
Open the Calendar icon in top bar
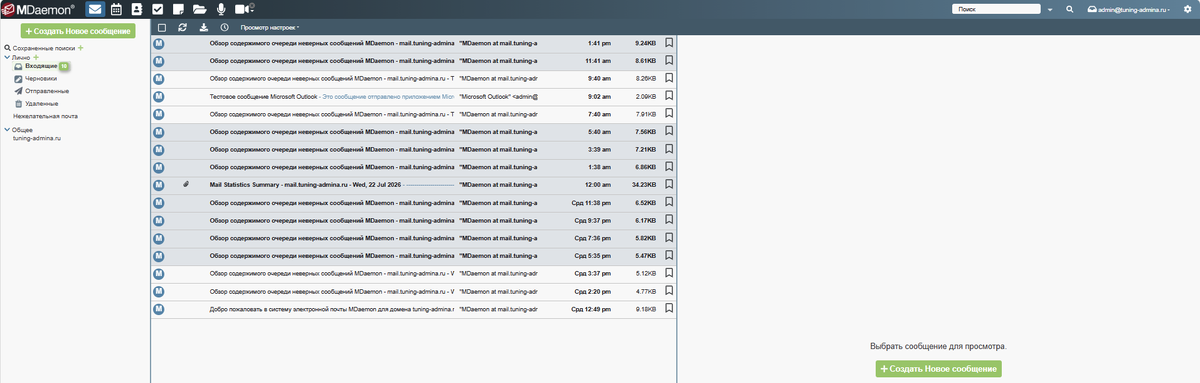click(116, 9)
